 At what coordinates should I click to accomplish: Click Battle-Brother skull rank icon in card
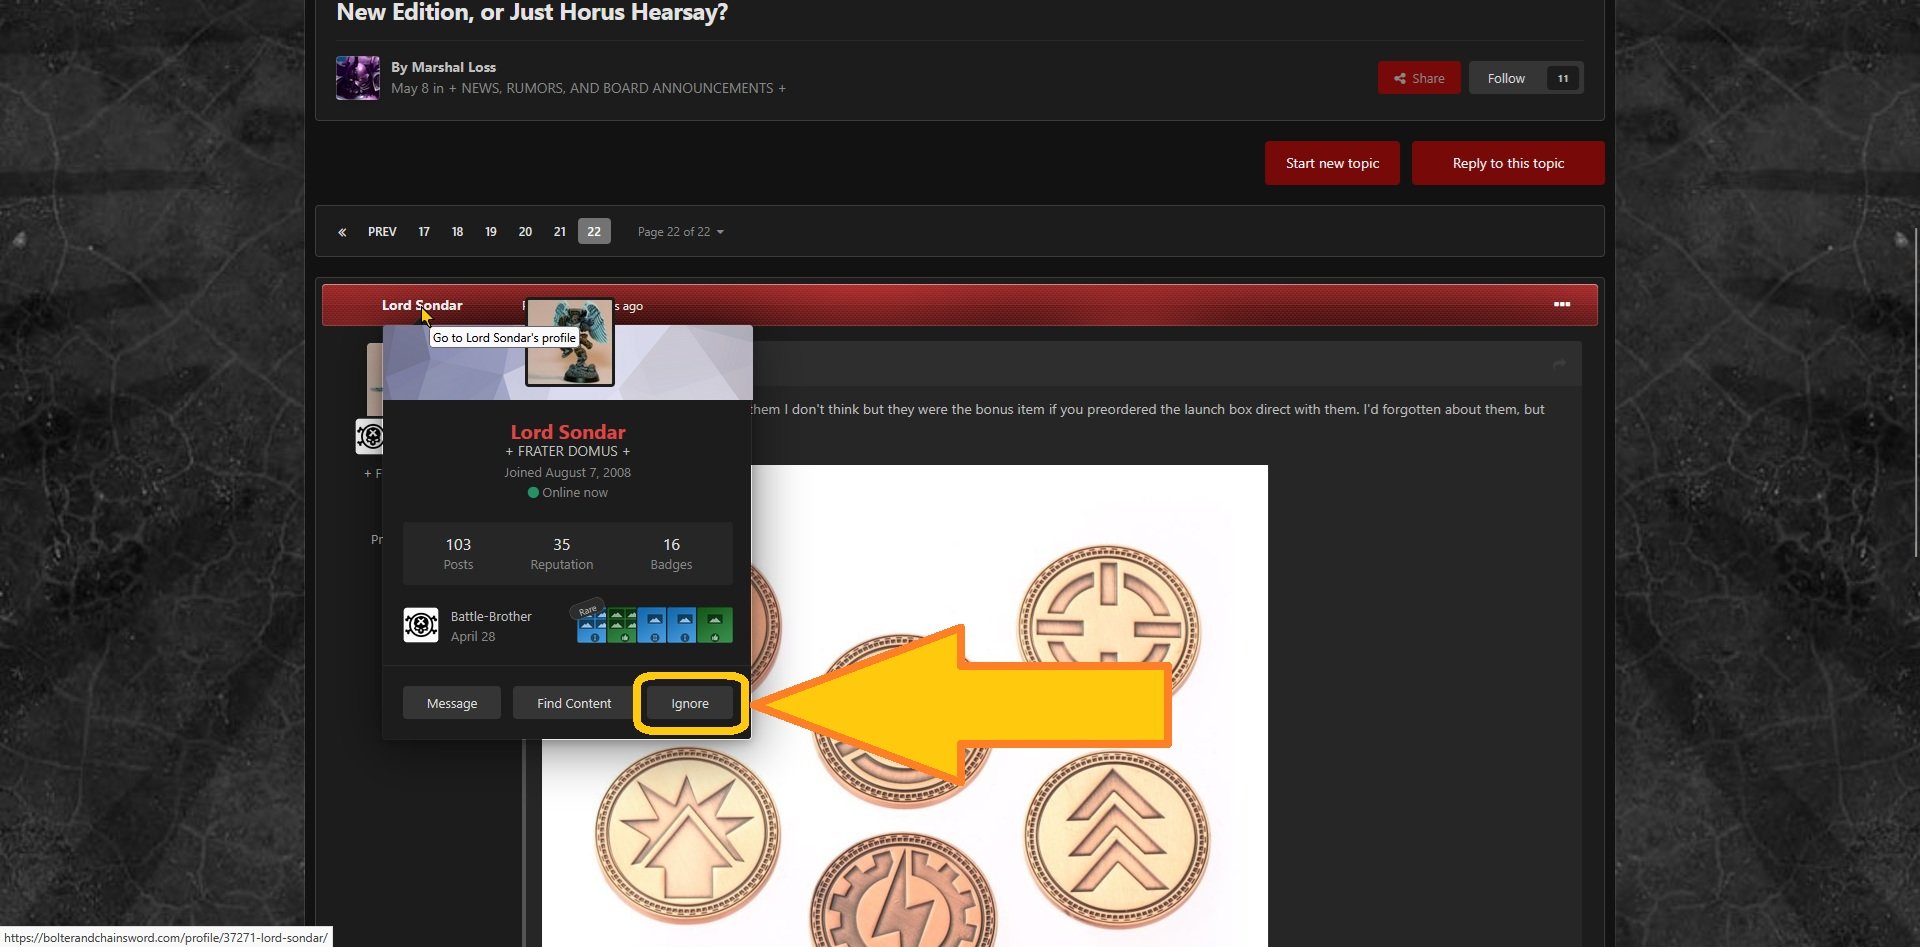click(421, 626)
